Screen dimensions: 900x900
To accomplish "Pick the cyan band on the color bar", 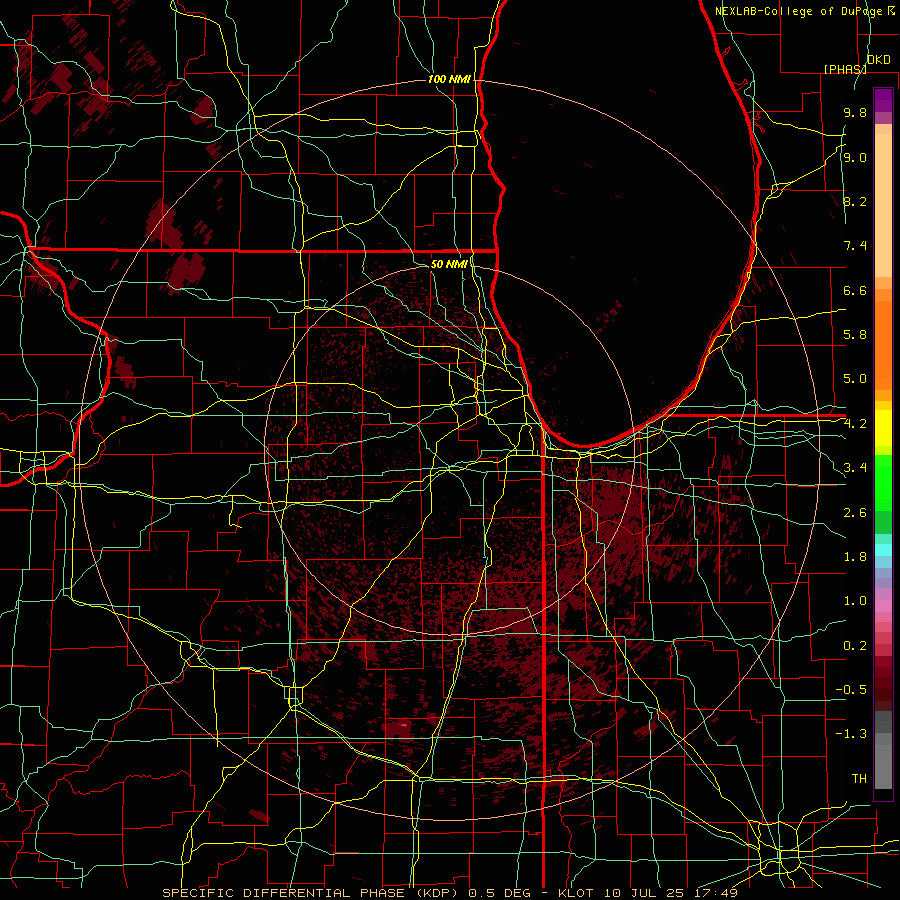I will (x=883, y=550).
